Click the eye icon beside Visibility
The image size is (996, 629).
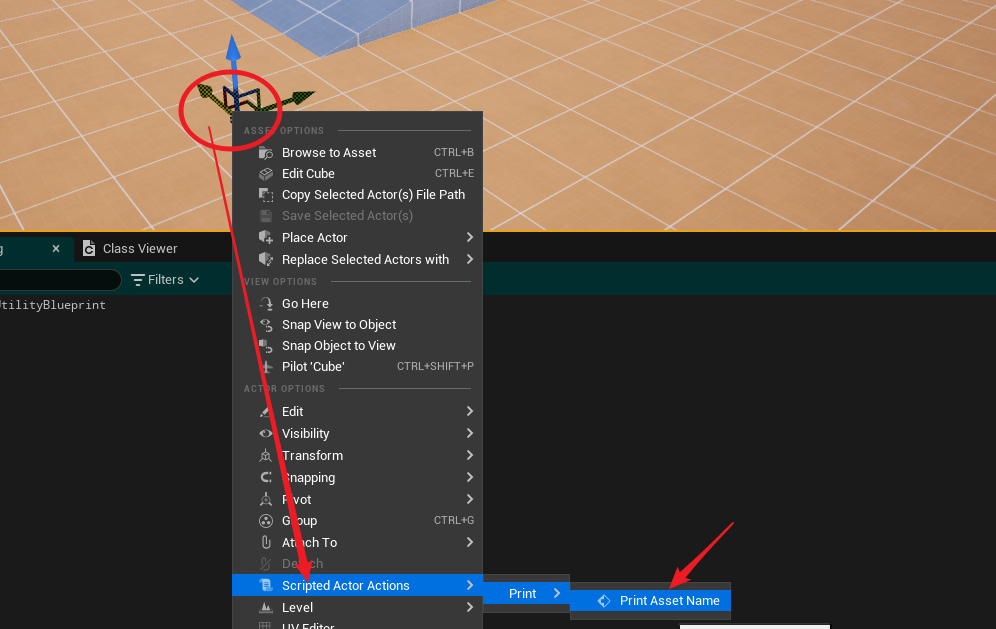click(x=267, y=433)
